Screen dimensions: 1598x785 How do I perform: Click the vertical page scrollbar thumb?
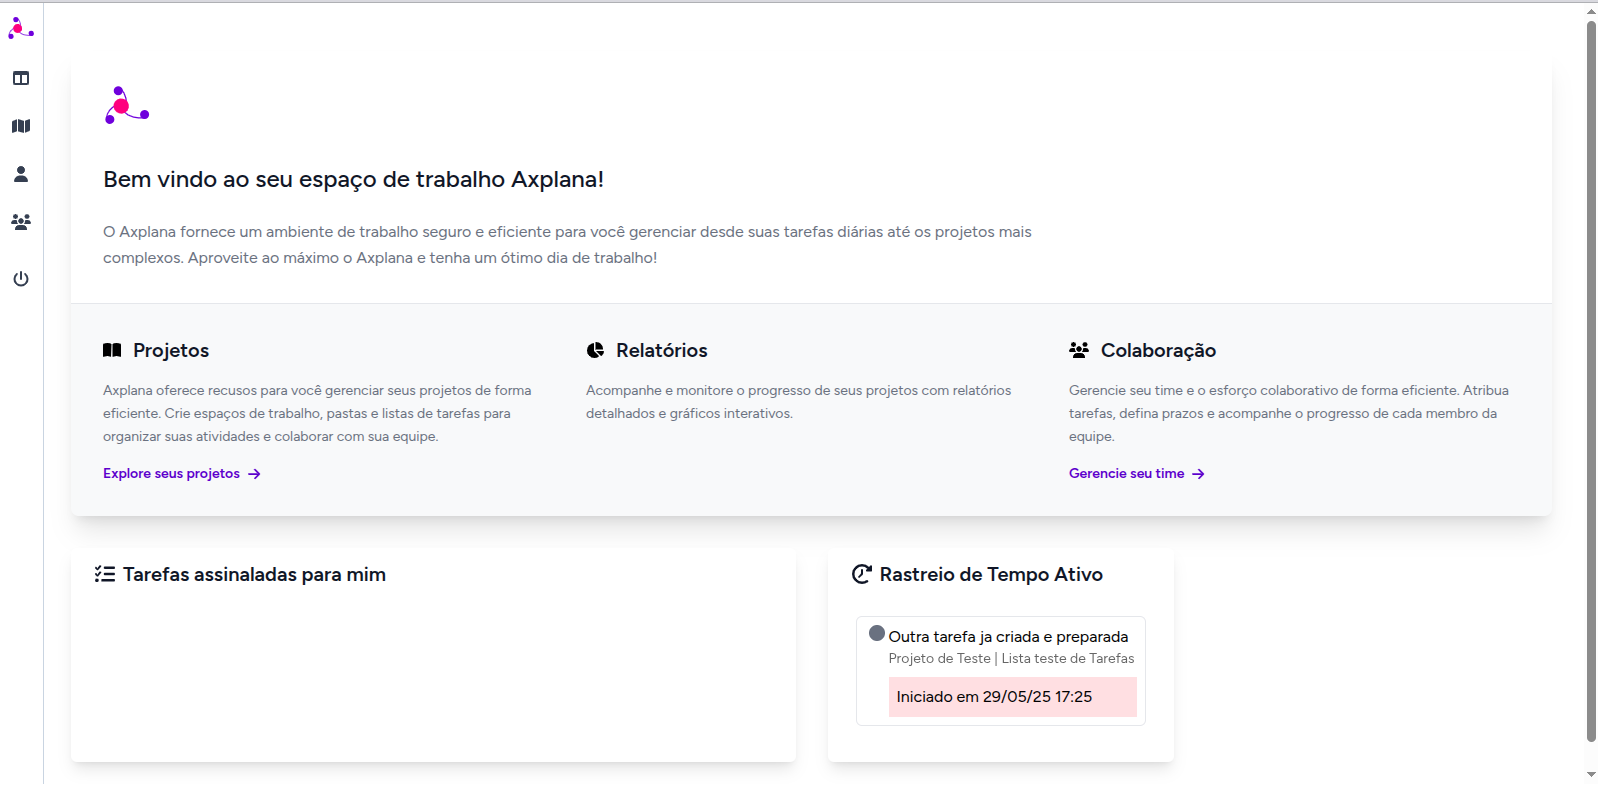click(1591, 381)
